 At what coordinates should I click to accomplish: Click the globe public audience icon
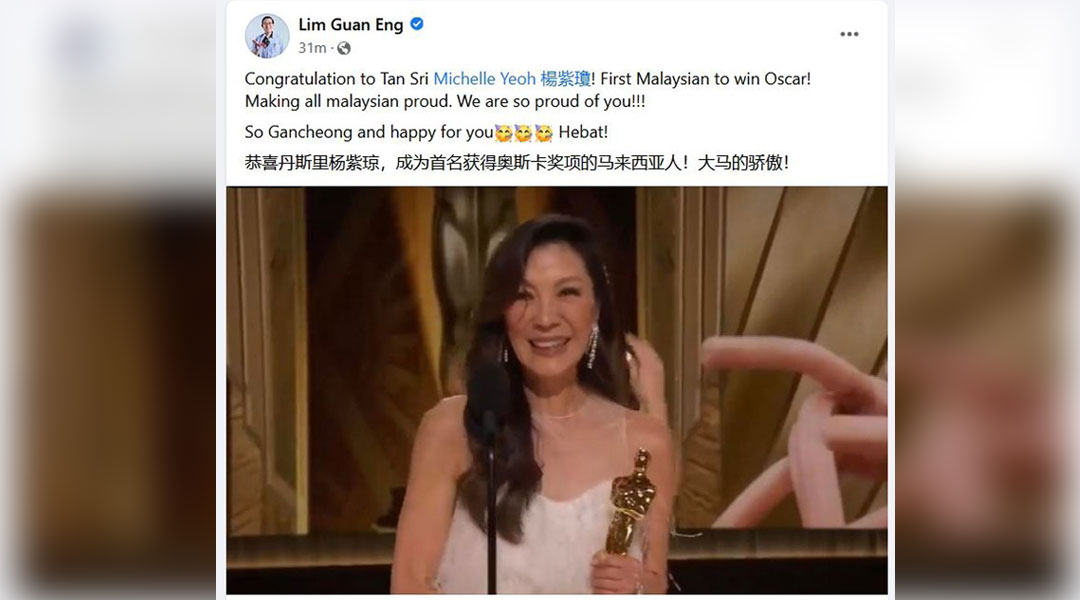pos(344,48)
